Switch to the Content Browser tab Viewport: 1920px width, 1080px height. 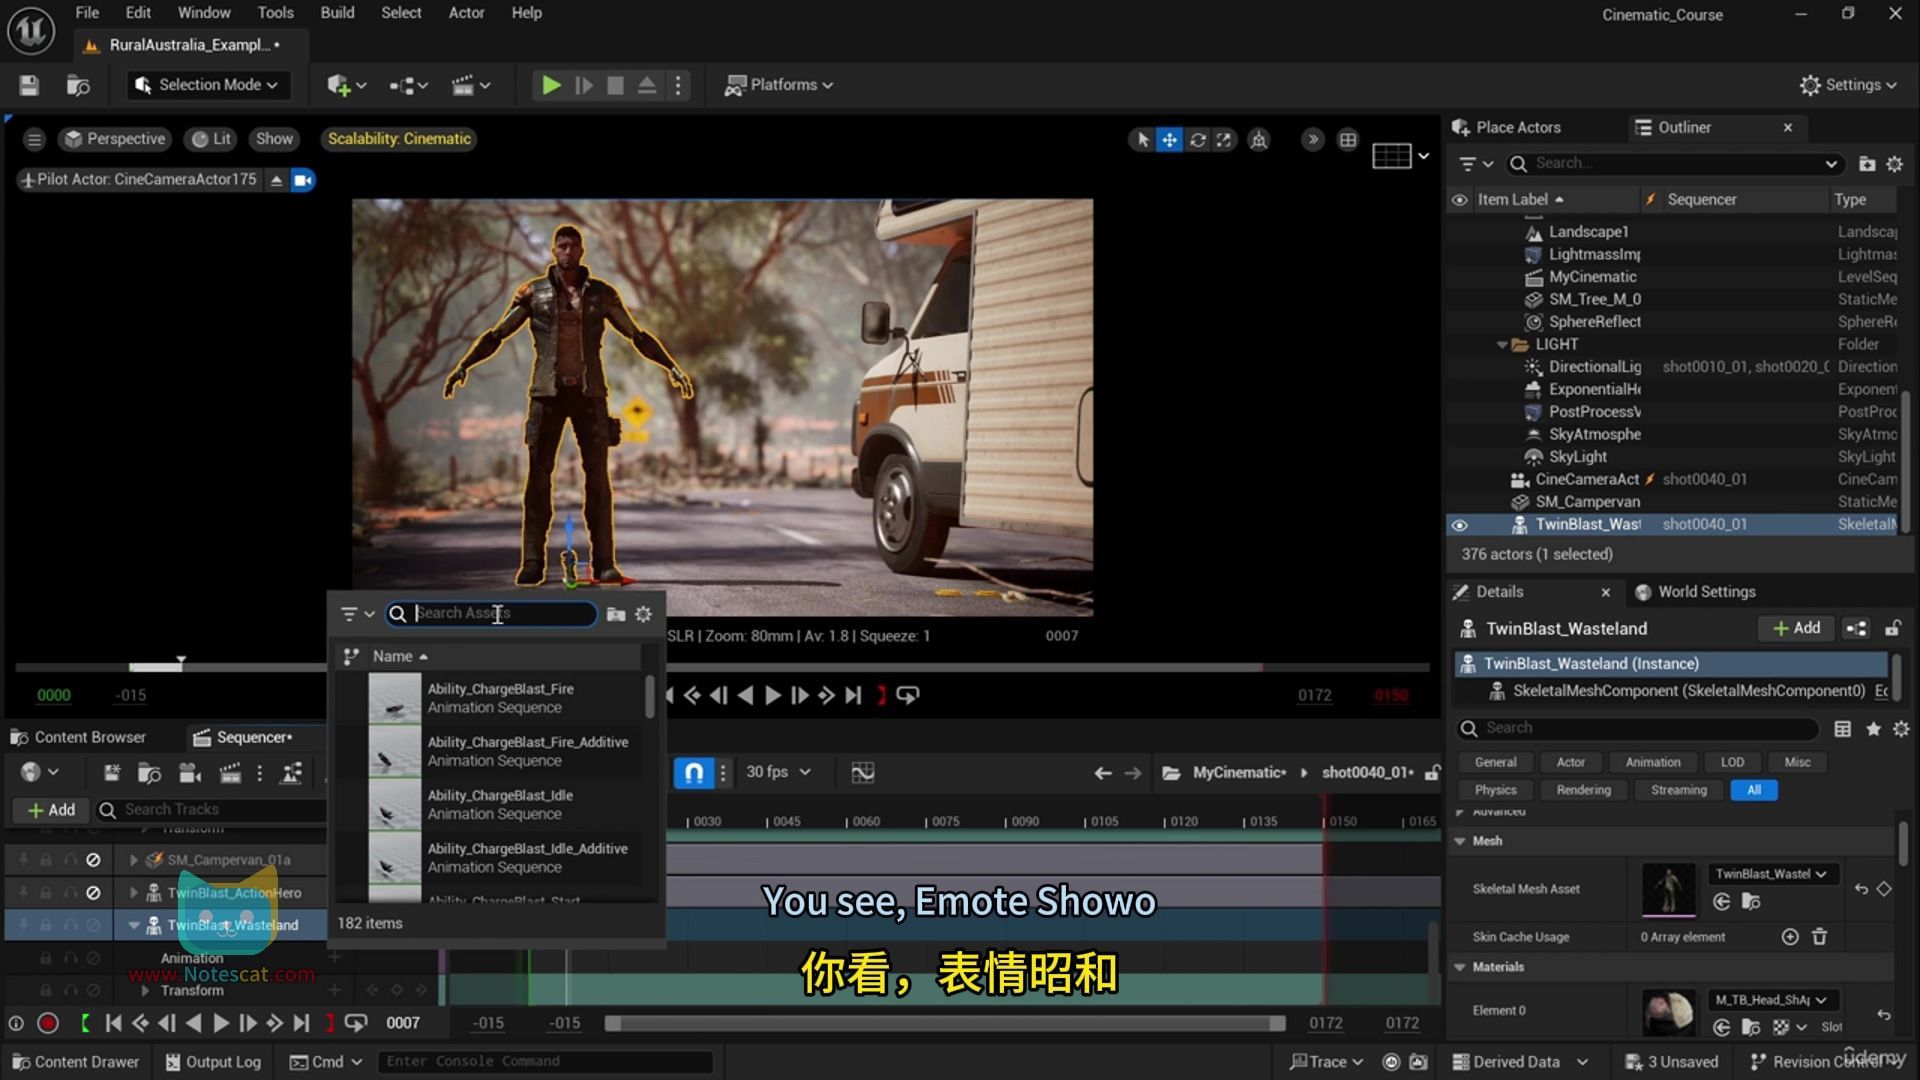tap(79, 737)
